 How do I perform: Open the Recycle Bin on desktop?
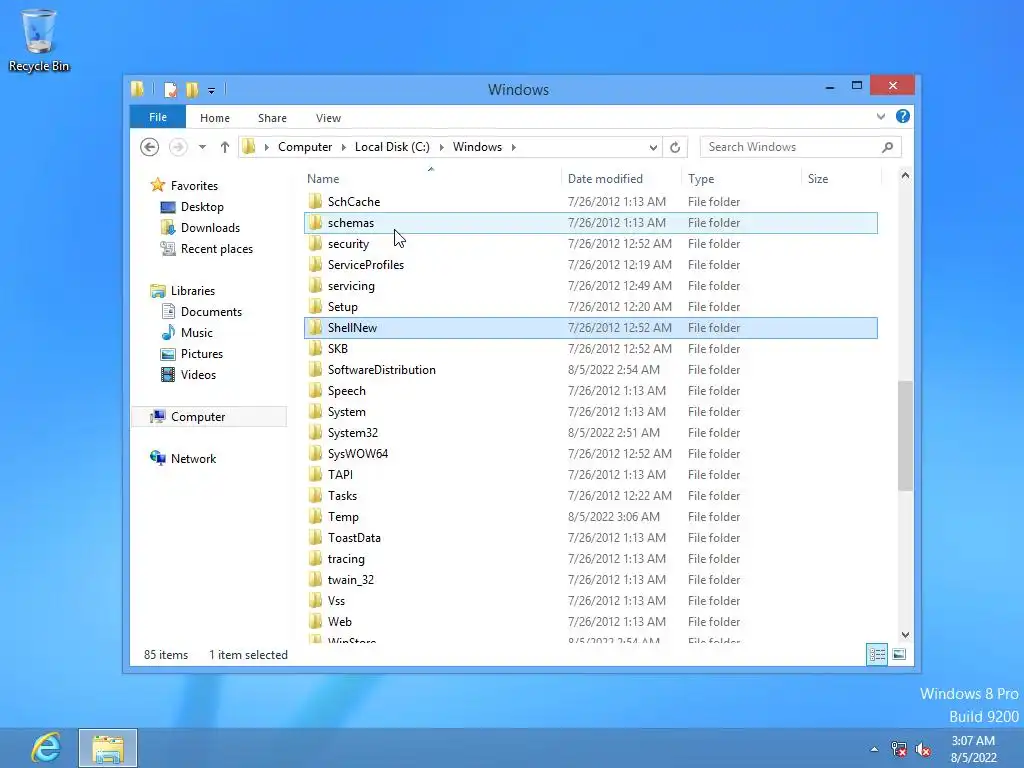39,39
